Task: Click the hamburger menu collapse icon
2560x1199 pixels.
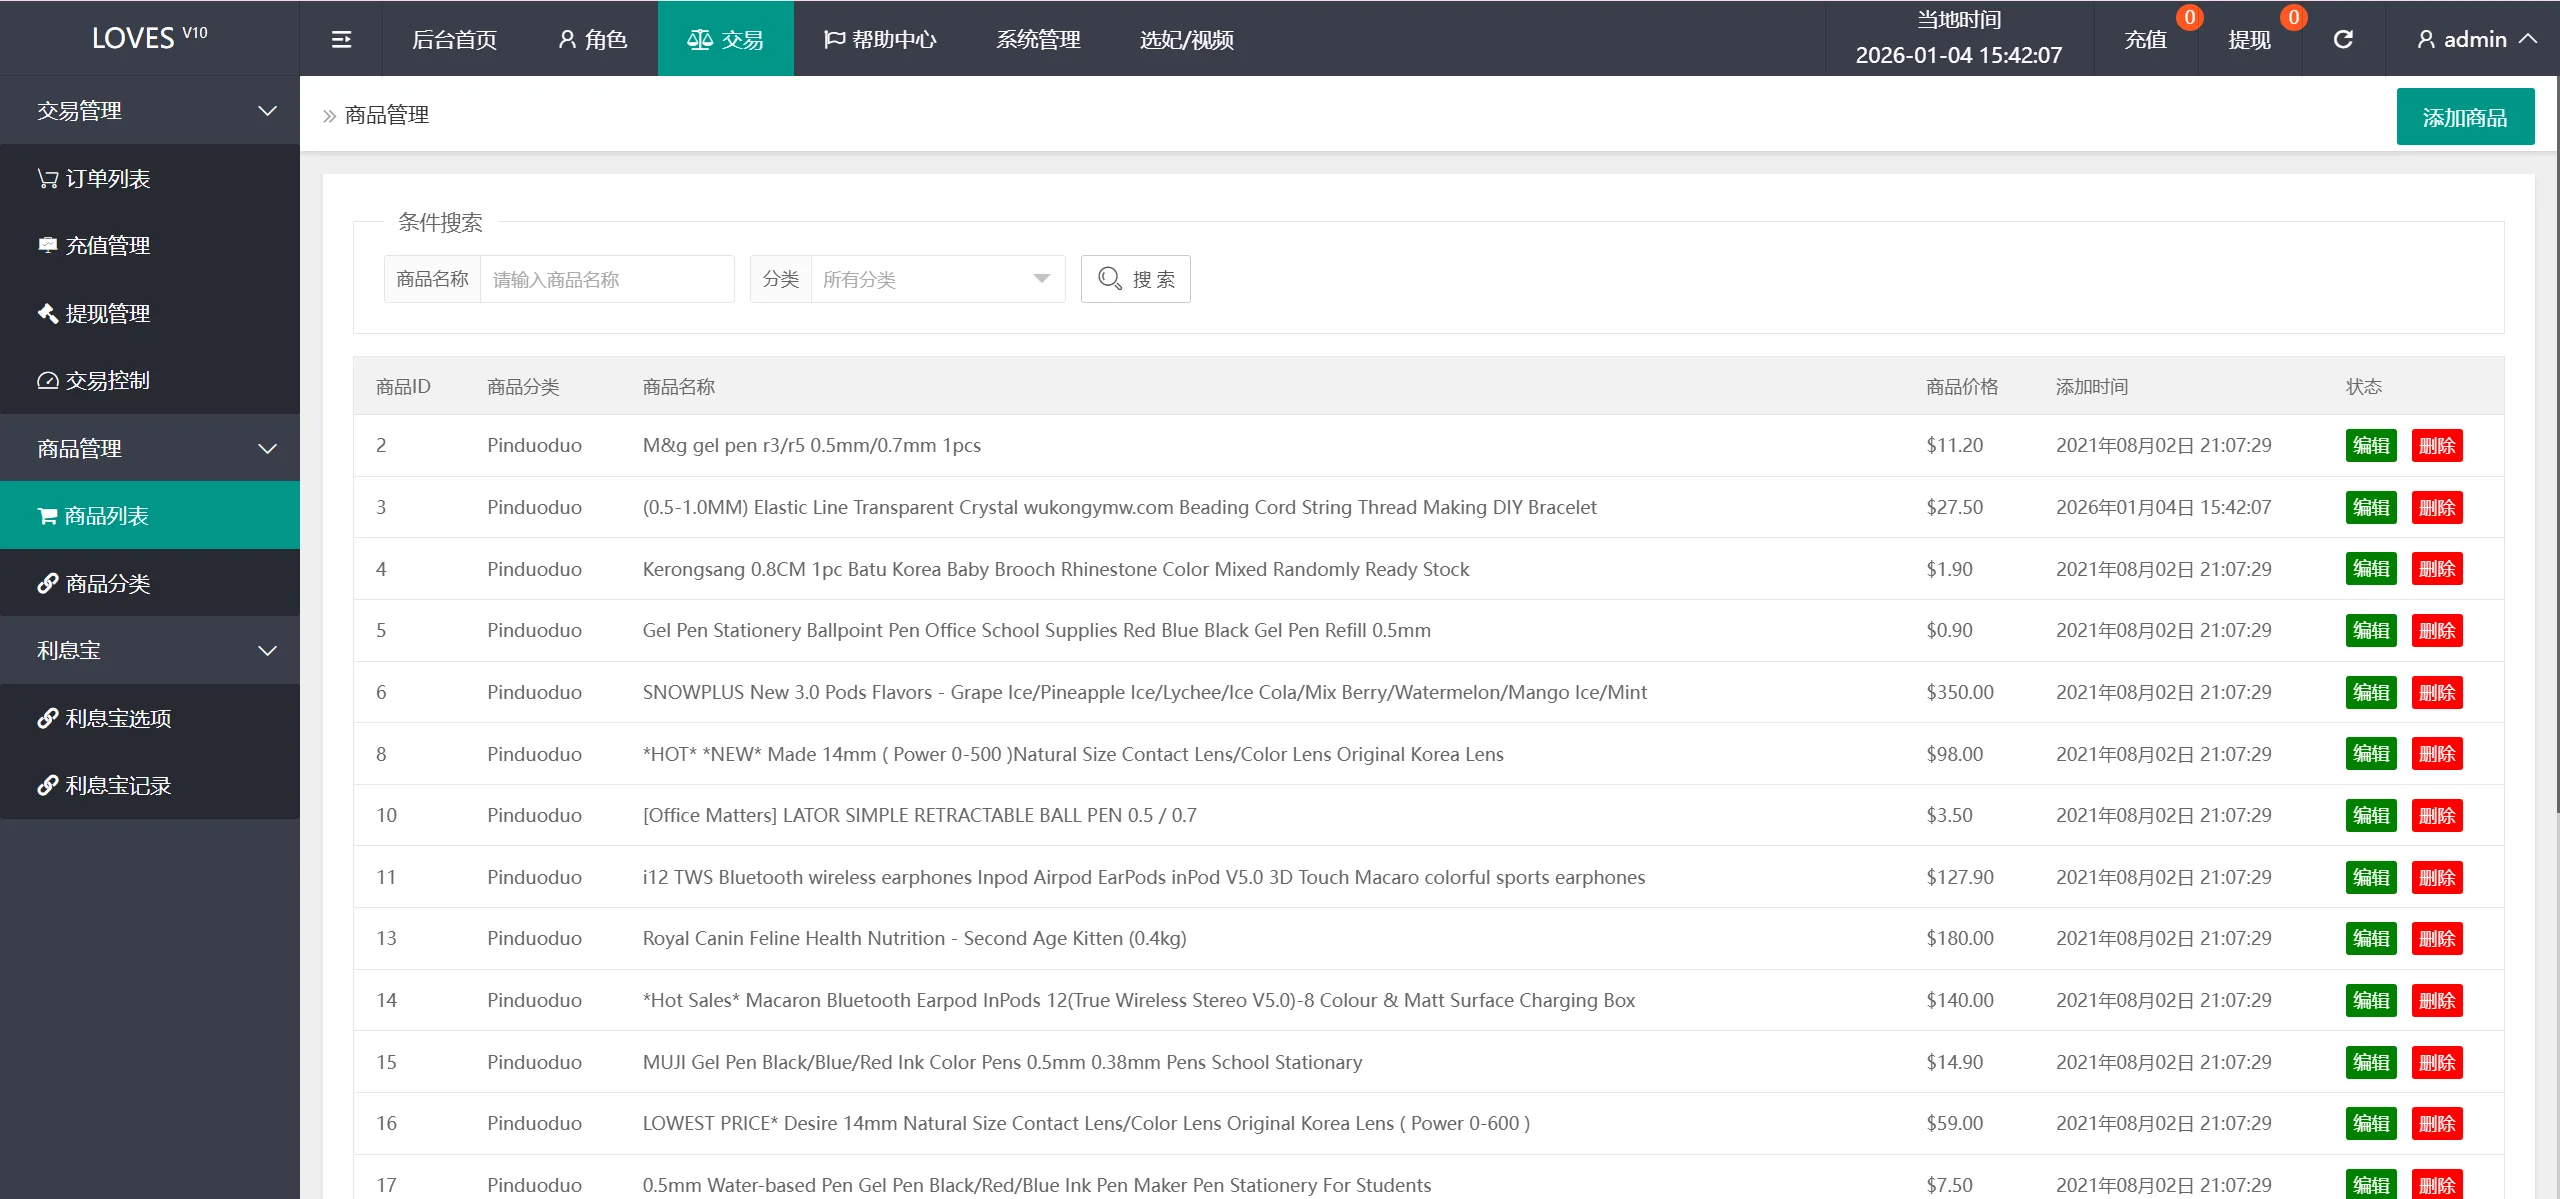Action: [341, 40]
